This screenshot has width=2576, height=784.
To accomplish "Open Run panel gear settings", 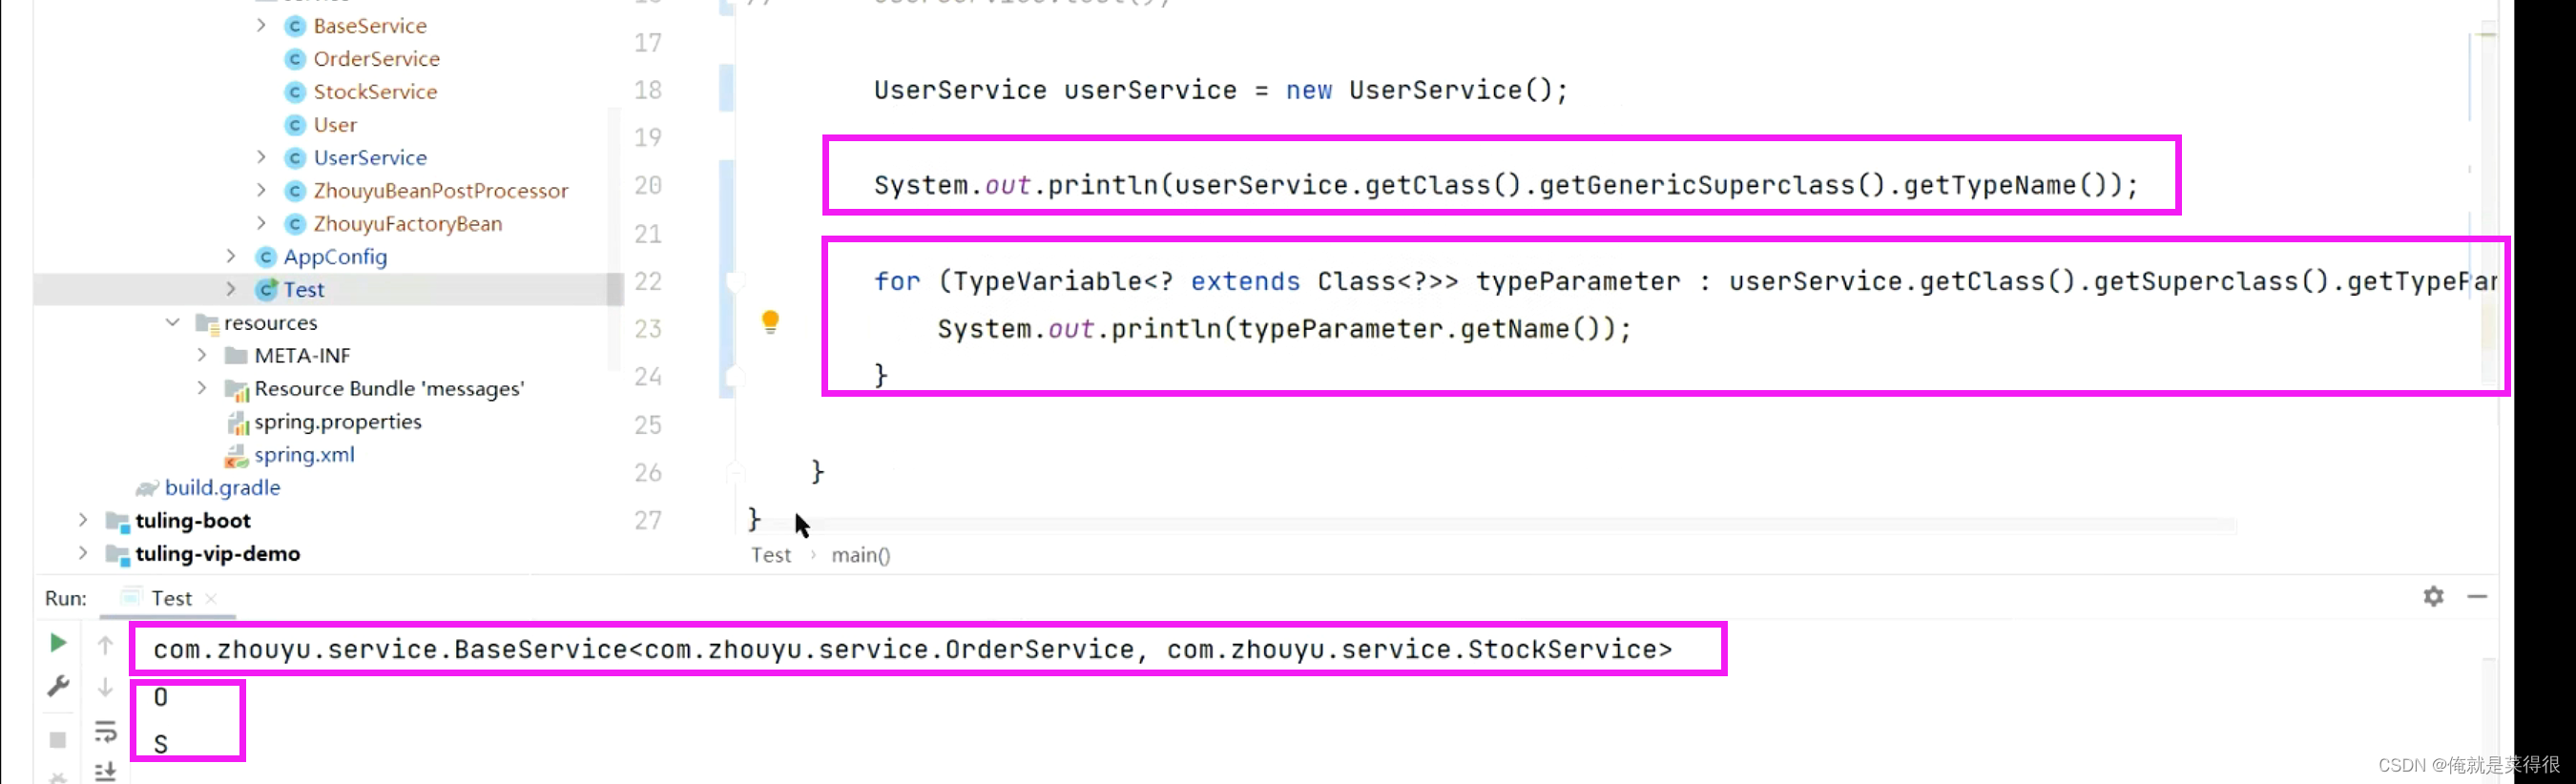I will pyautogui.click(x=2433, y=597).
